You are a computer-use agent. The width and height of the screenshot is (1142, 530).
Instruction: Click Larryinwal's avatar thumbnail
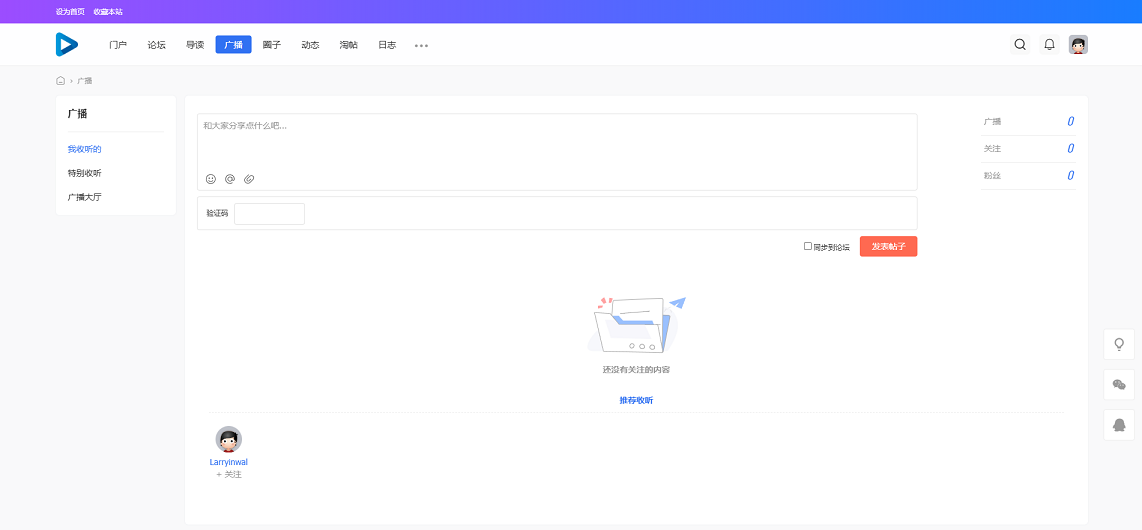(x=229, y=439)
